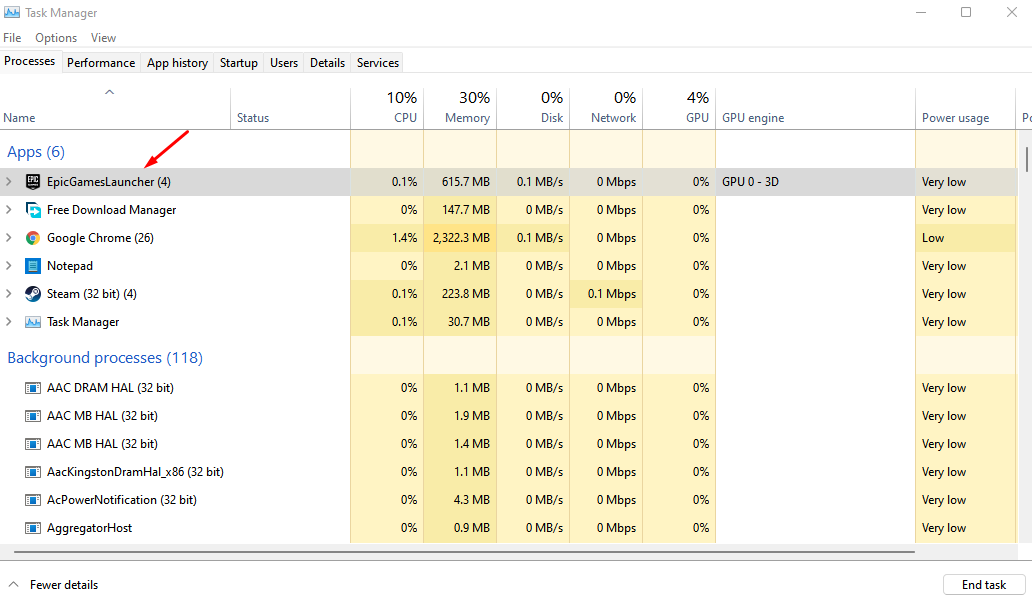1032x606 pixels.
Task: Select the AcPowerNotification (32 bit) process
Action: coord(122,499)
